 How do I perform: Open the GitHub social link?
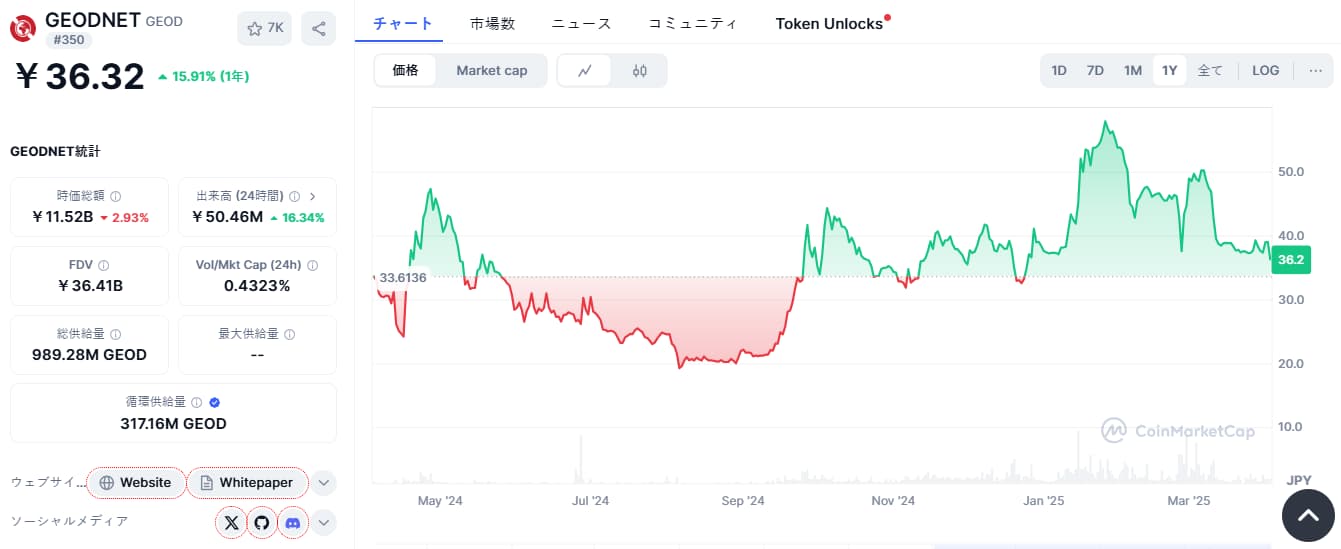pyautogui.click(x=262, y=522)
